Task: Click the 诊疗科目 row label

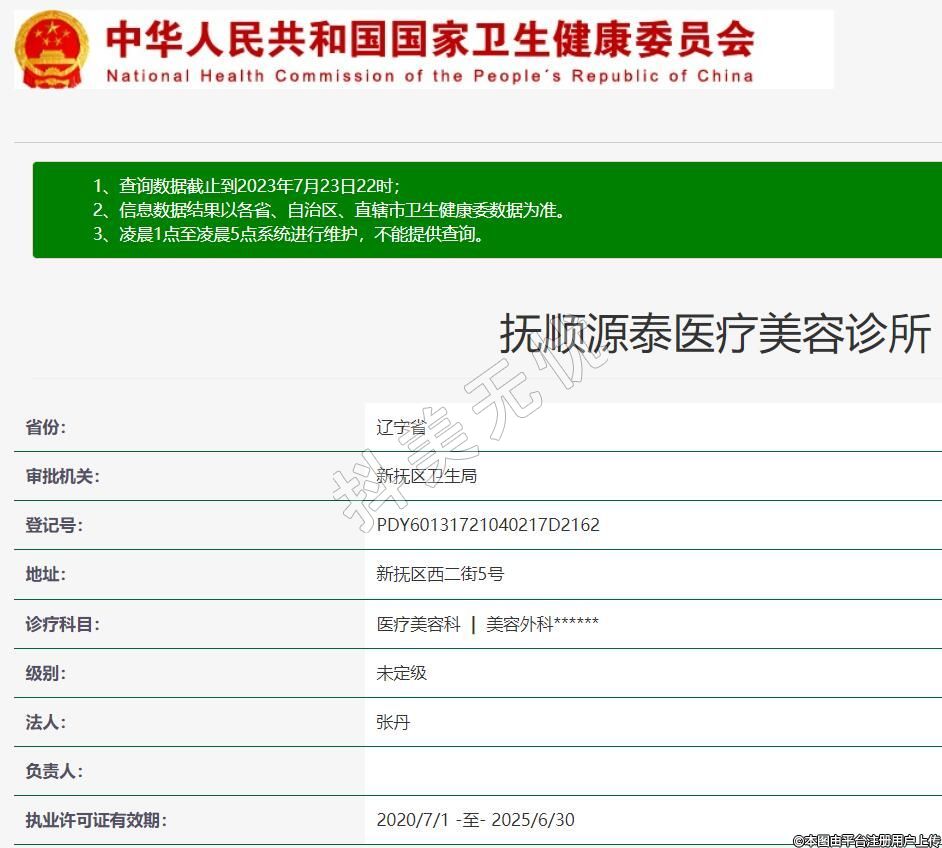Action: click(63, 624)
